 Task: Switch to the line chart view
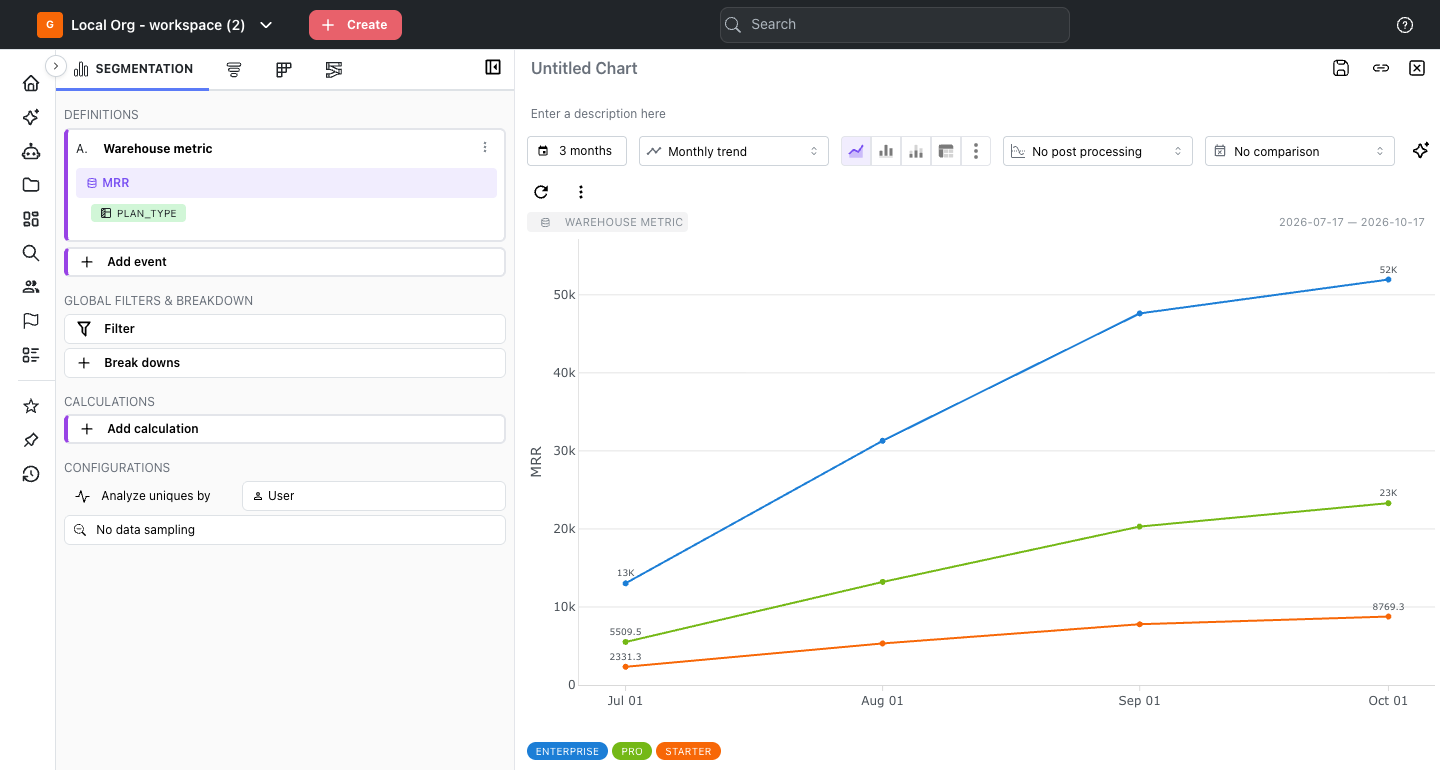click(x=856, y=151)
